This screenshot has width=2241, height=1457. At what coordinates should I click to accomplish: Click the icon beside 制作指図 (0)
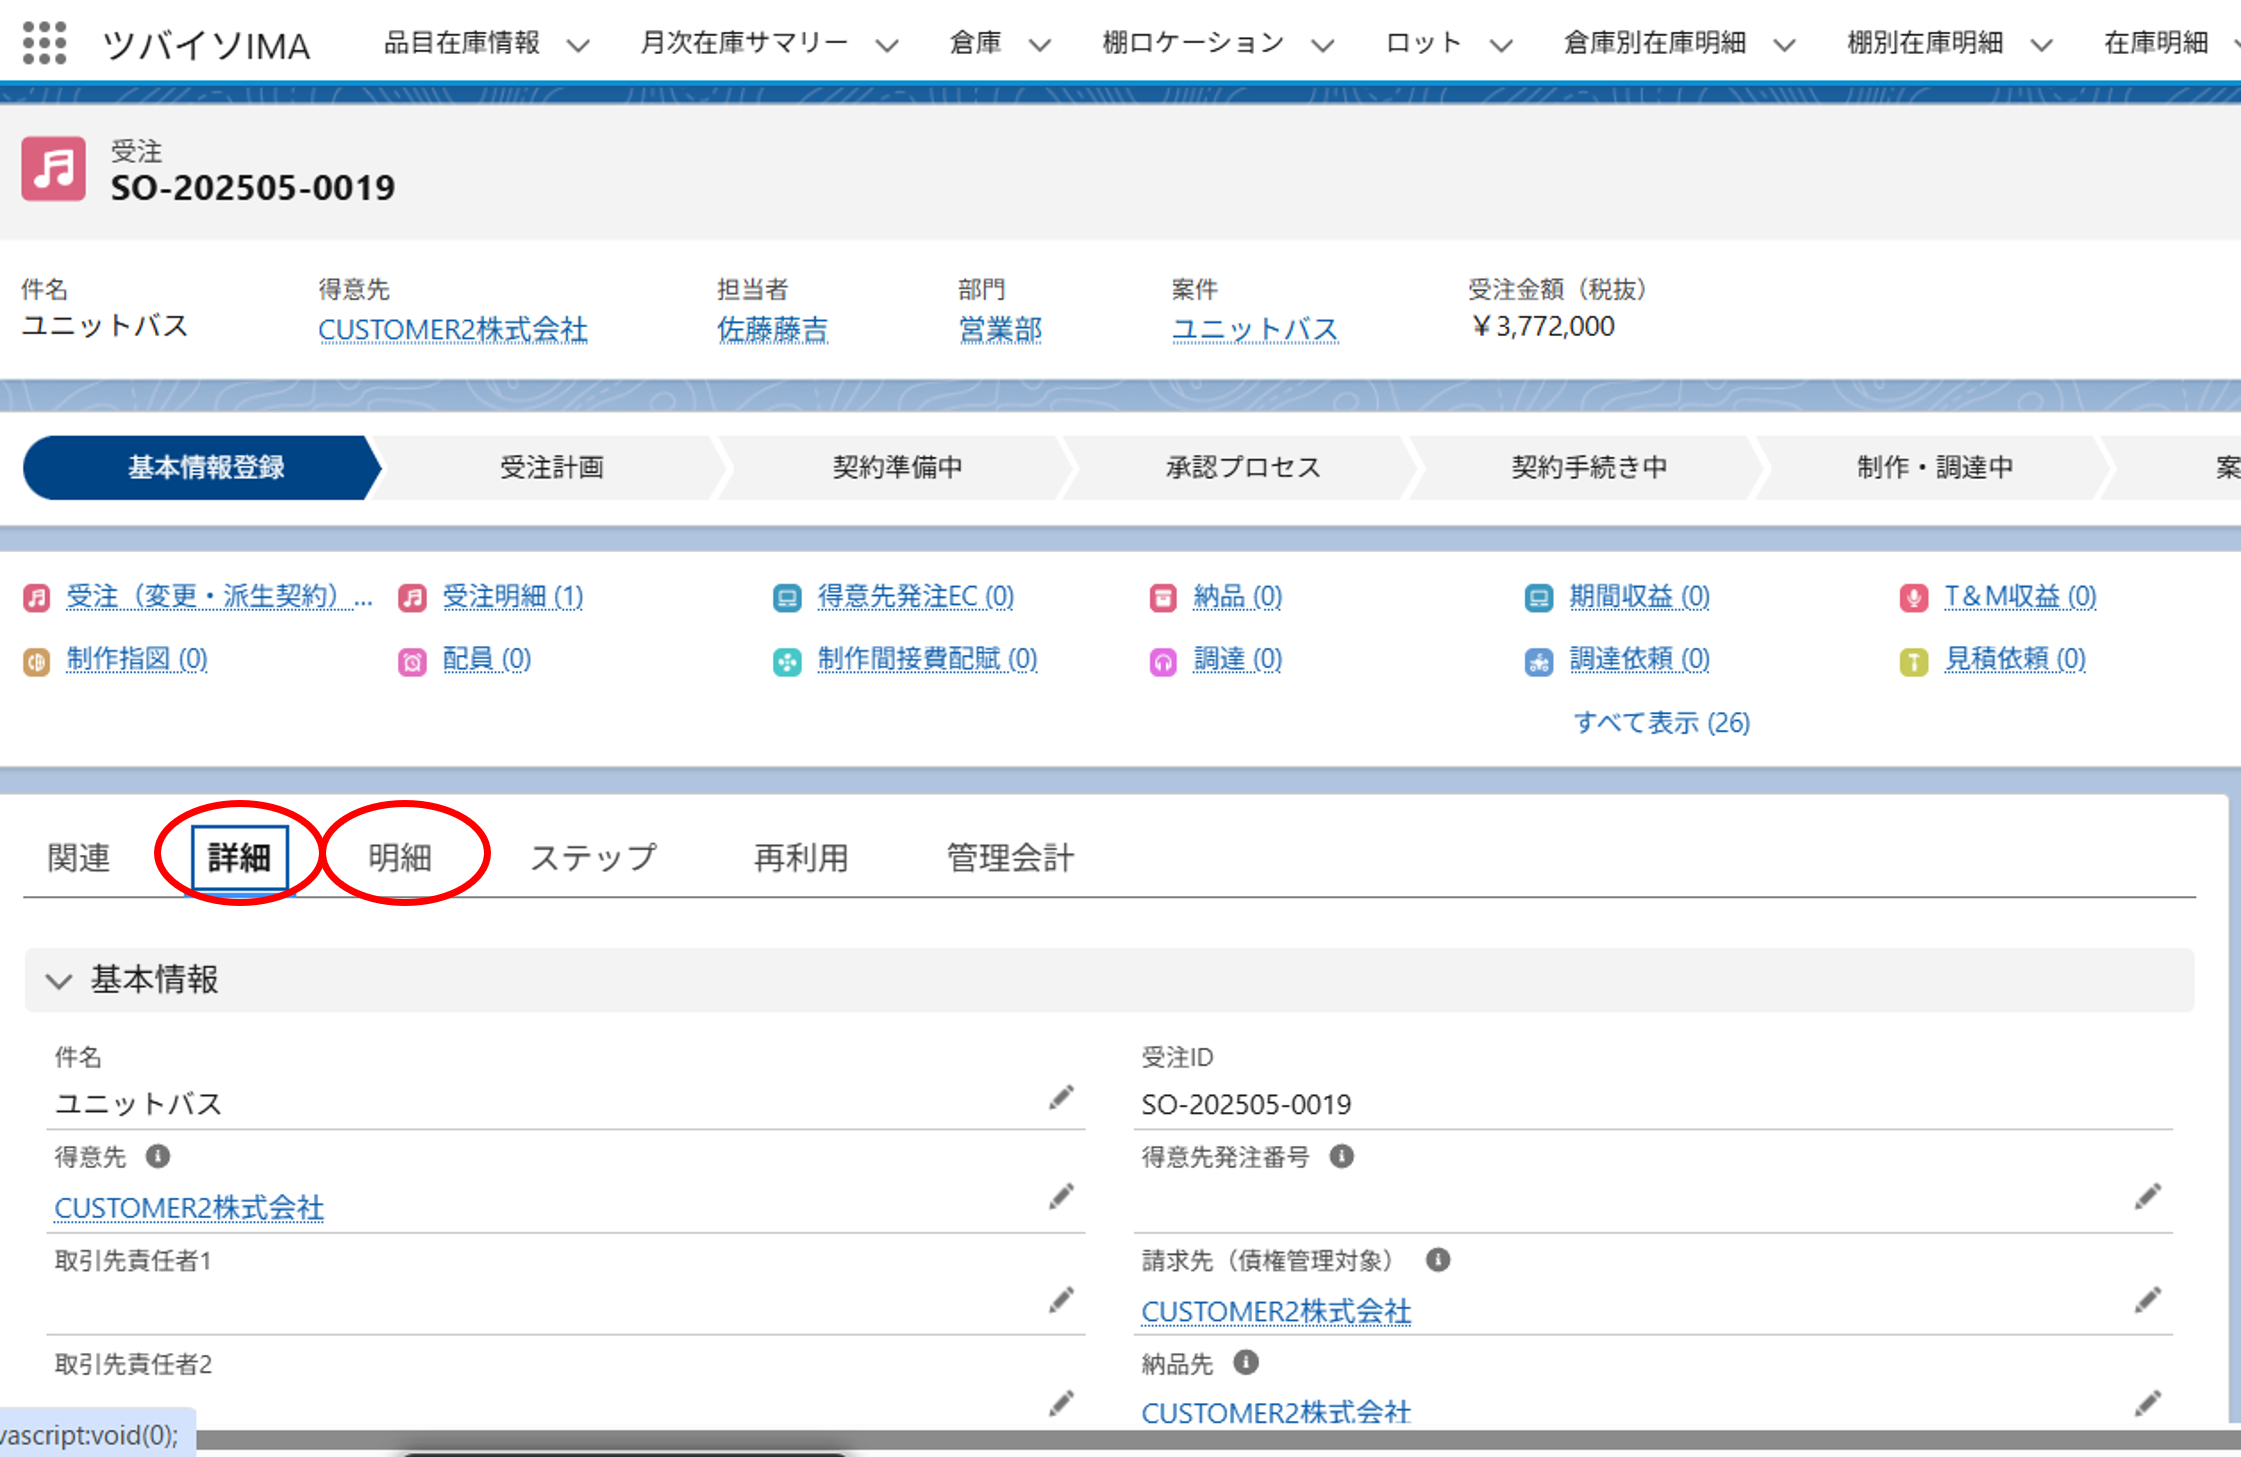tap(37, 661)
